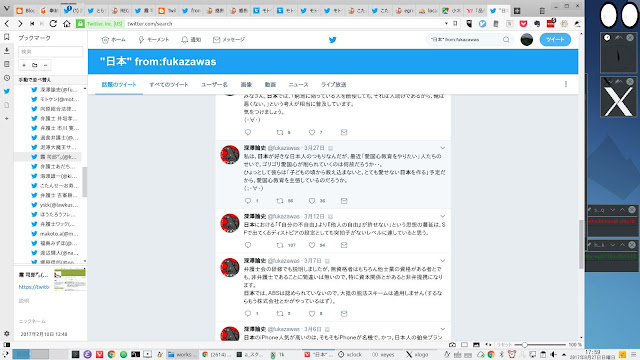The image size is (640, 360).
Task: Like the 3月7日 tweet
Action: click(312, 313)
